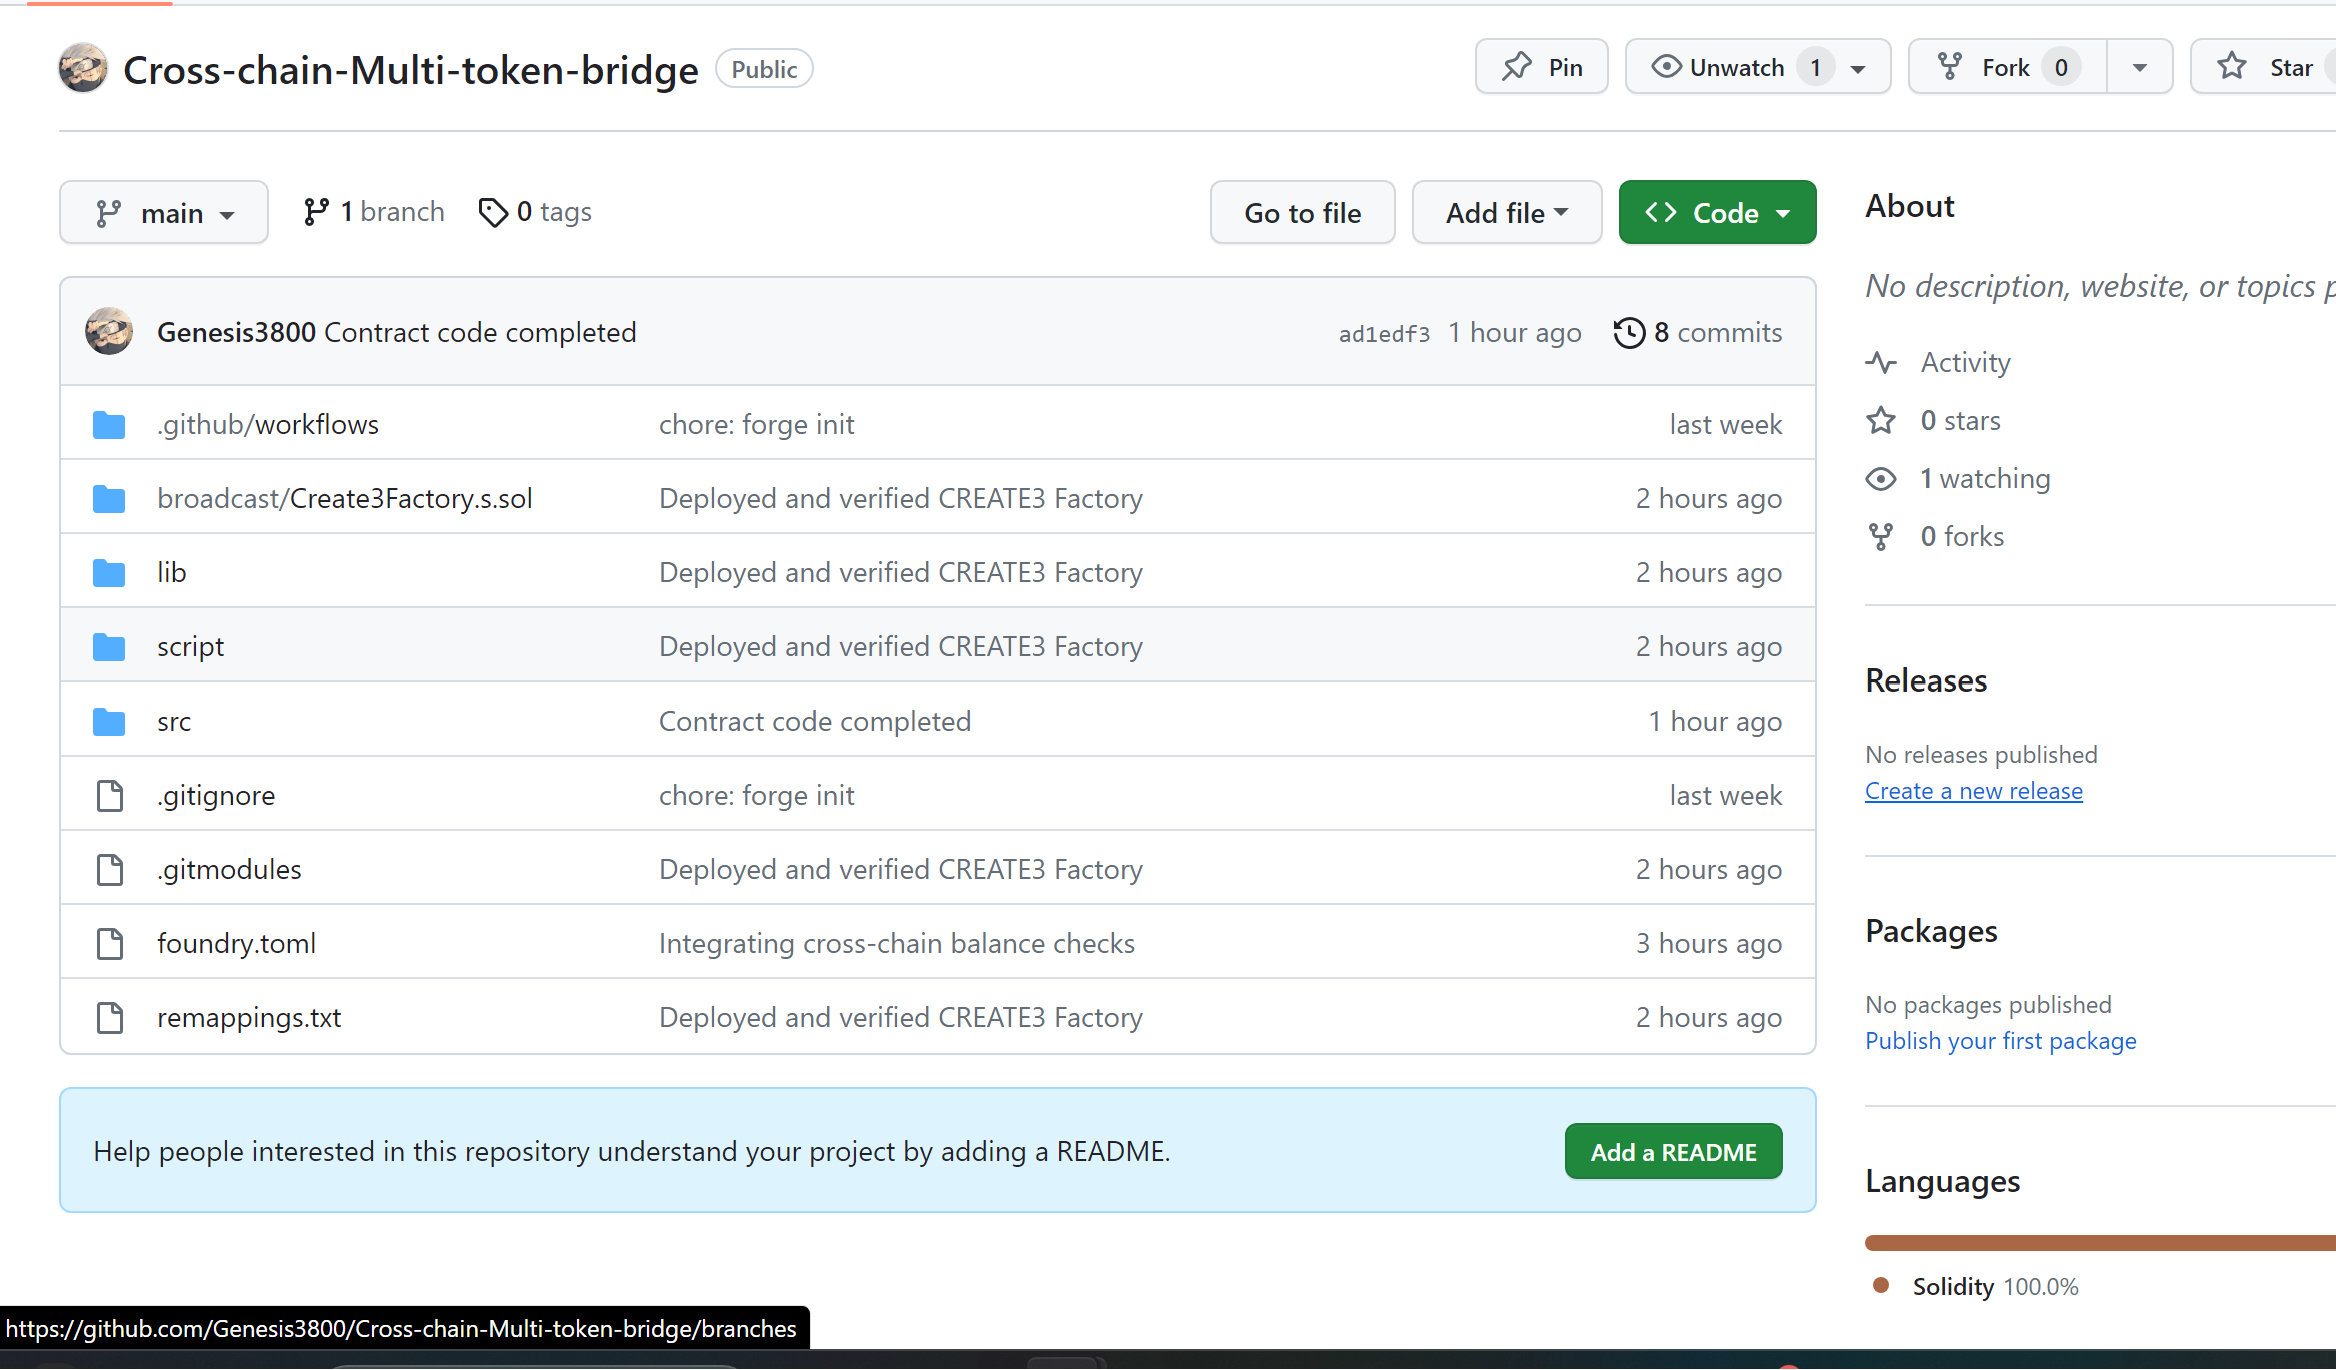Click the star icon next to 0 stars
Image resolution: width=2336 pixels, height=1370 pixels.
coord(1881,420)
